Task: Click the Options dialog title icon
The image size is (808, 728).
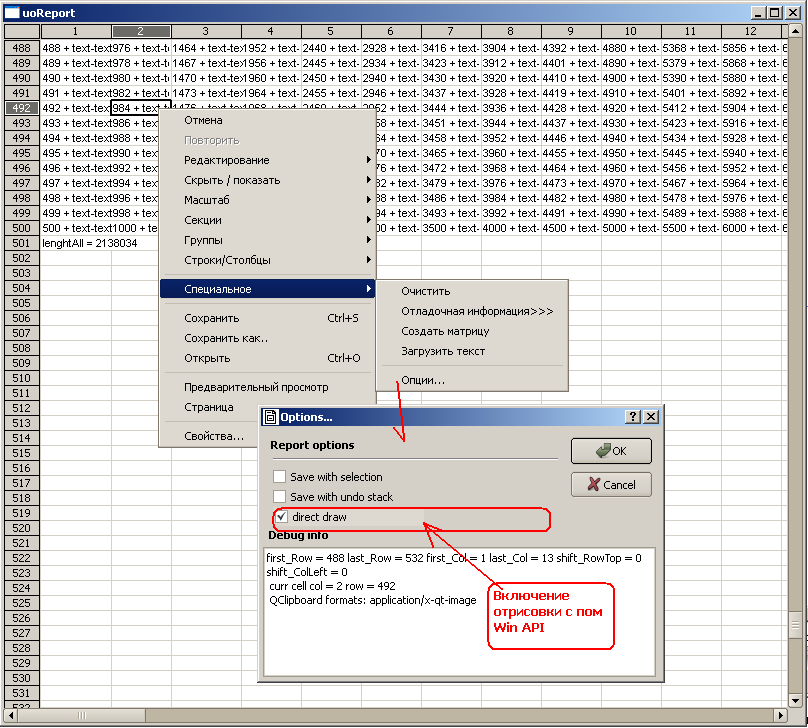Action: (270, 416)
